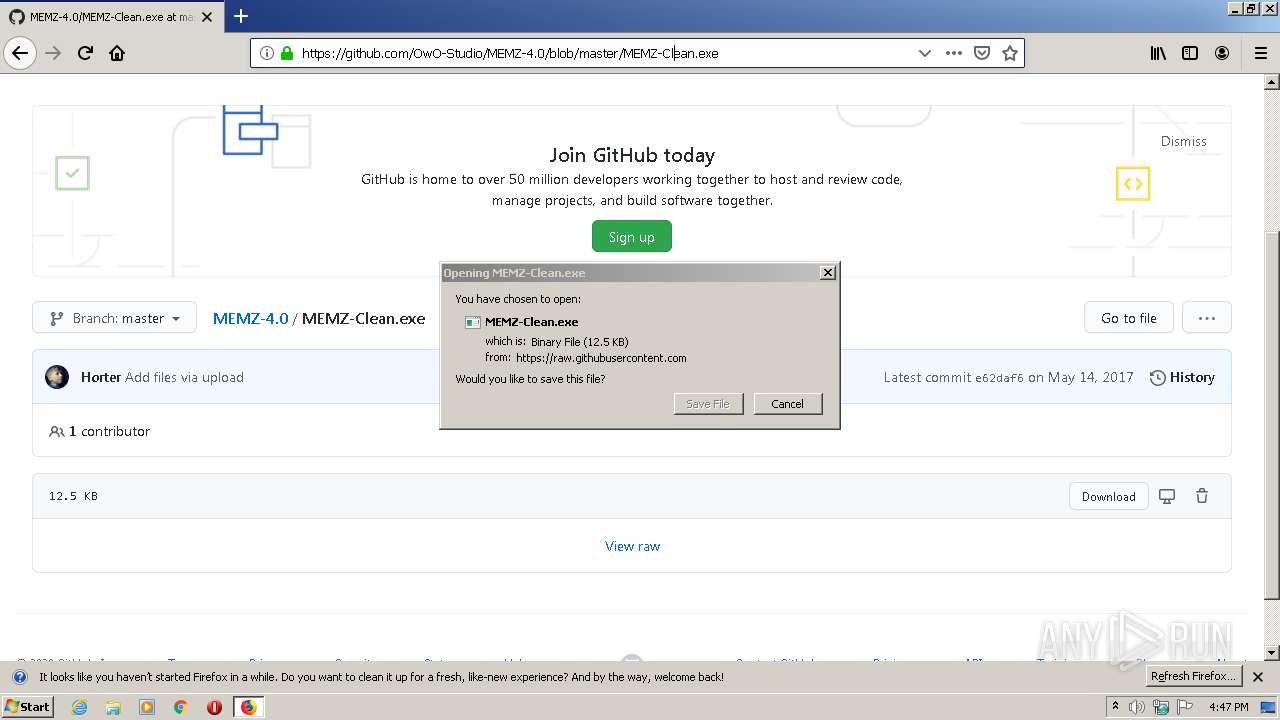Click the taskbar clock 4:47 PM
Viewport: 1280px width, 720px height.
(1228, 707)
